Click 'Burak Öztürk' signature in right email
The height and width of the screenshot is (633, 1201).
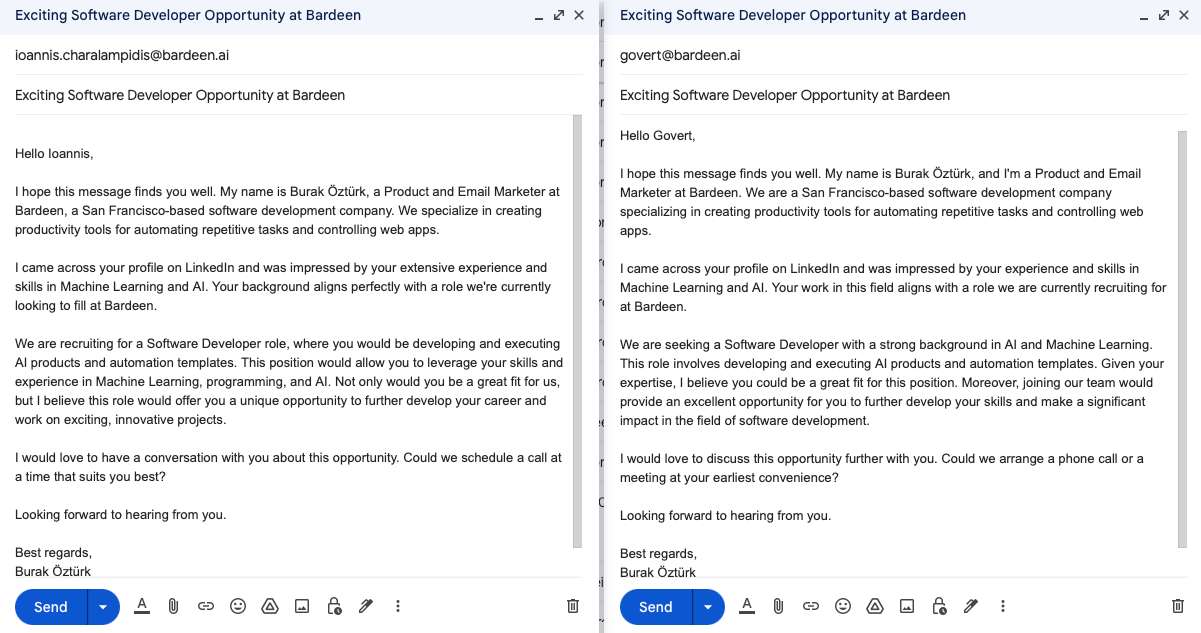pyautogui.click(x=658, y=573)
